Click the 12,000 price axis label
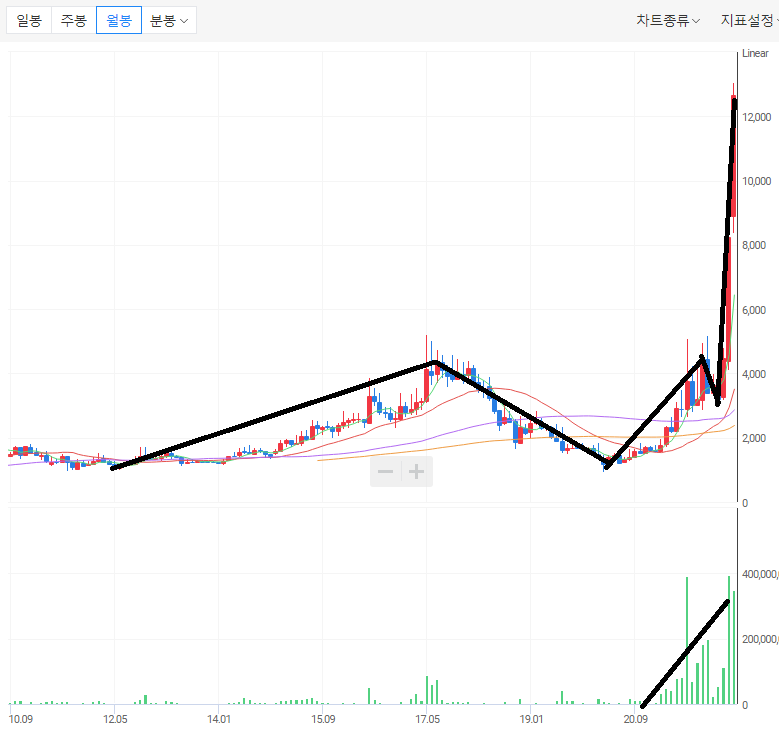 coord(756,117)
